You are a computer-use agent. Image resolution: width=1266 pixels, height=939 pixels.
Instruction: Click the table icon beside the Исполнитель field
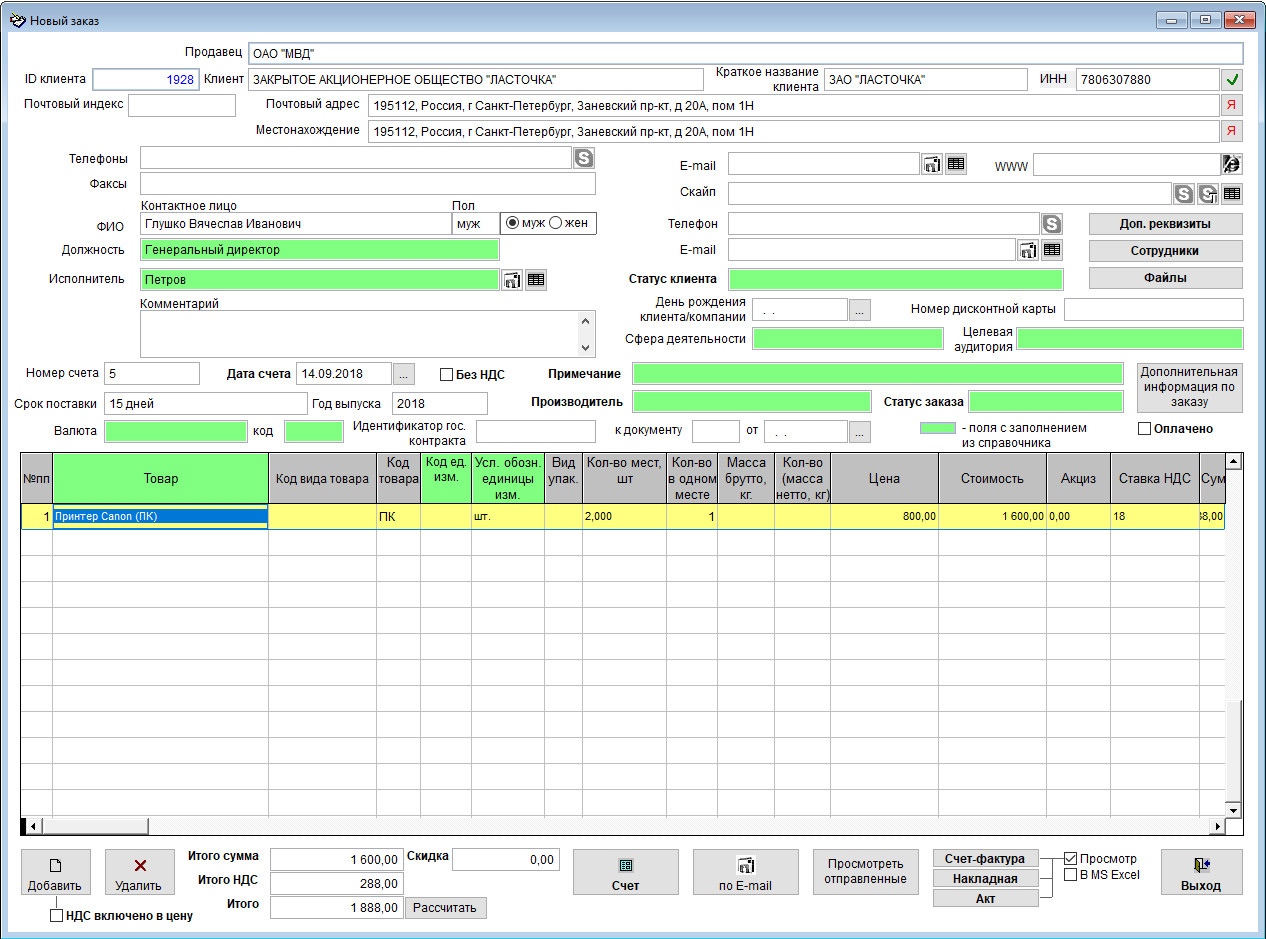(x=536, y=280)
